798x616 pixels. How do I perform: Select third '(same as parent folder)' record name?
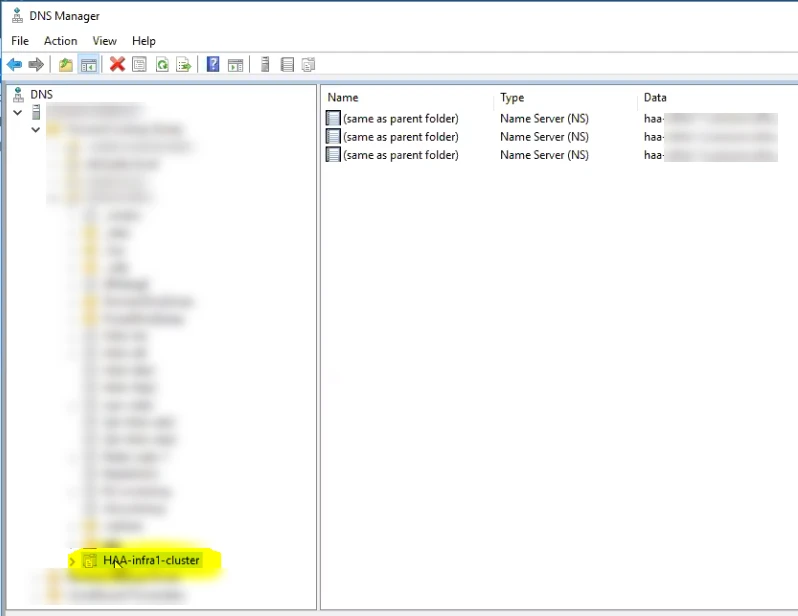401,155
